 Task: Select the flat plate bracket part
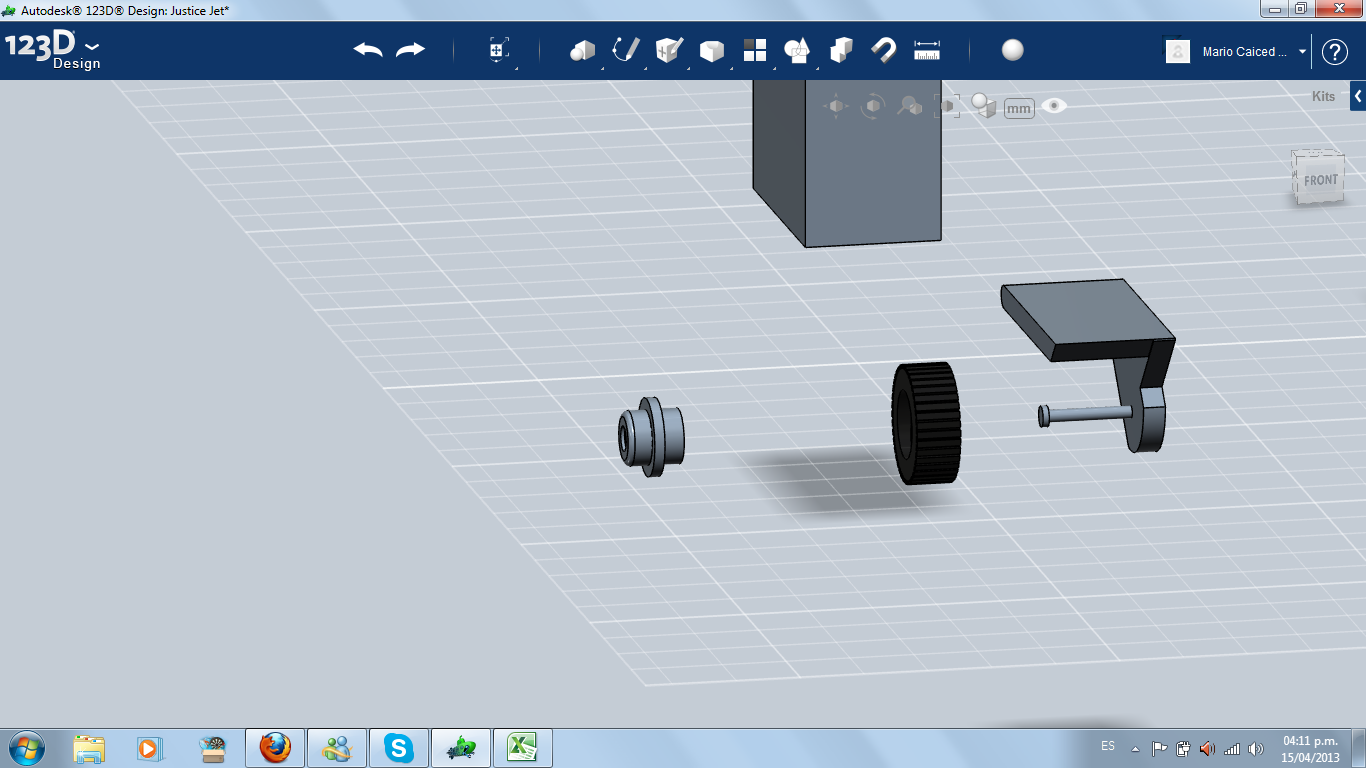click(1087, 319)
